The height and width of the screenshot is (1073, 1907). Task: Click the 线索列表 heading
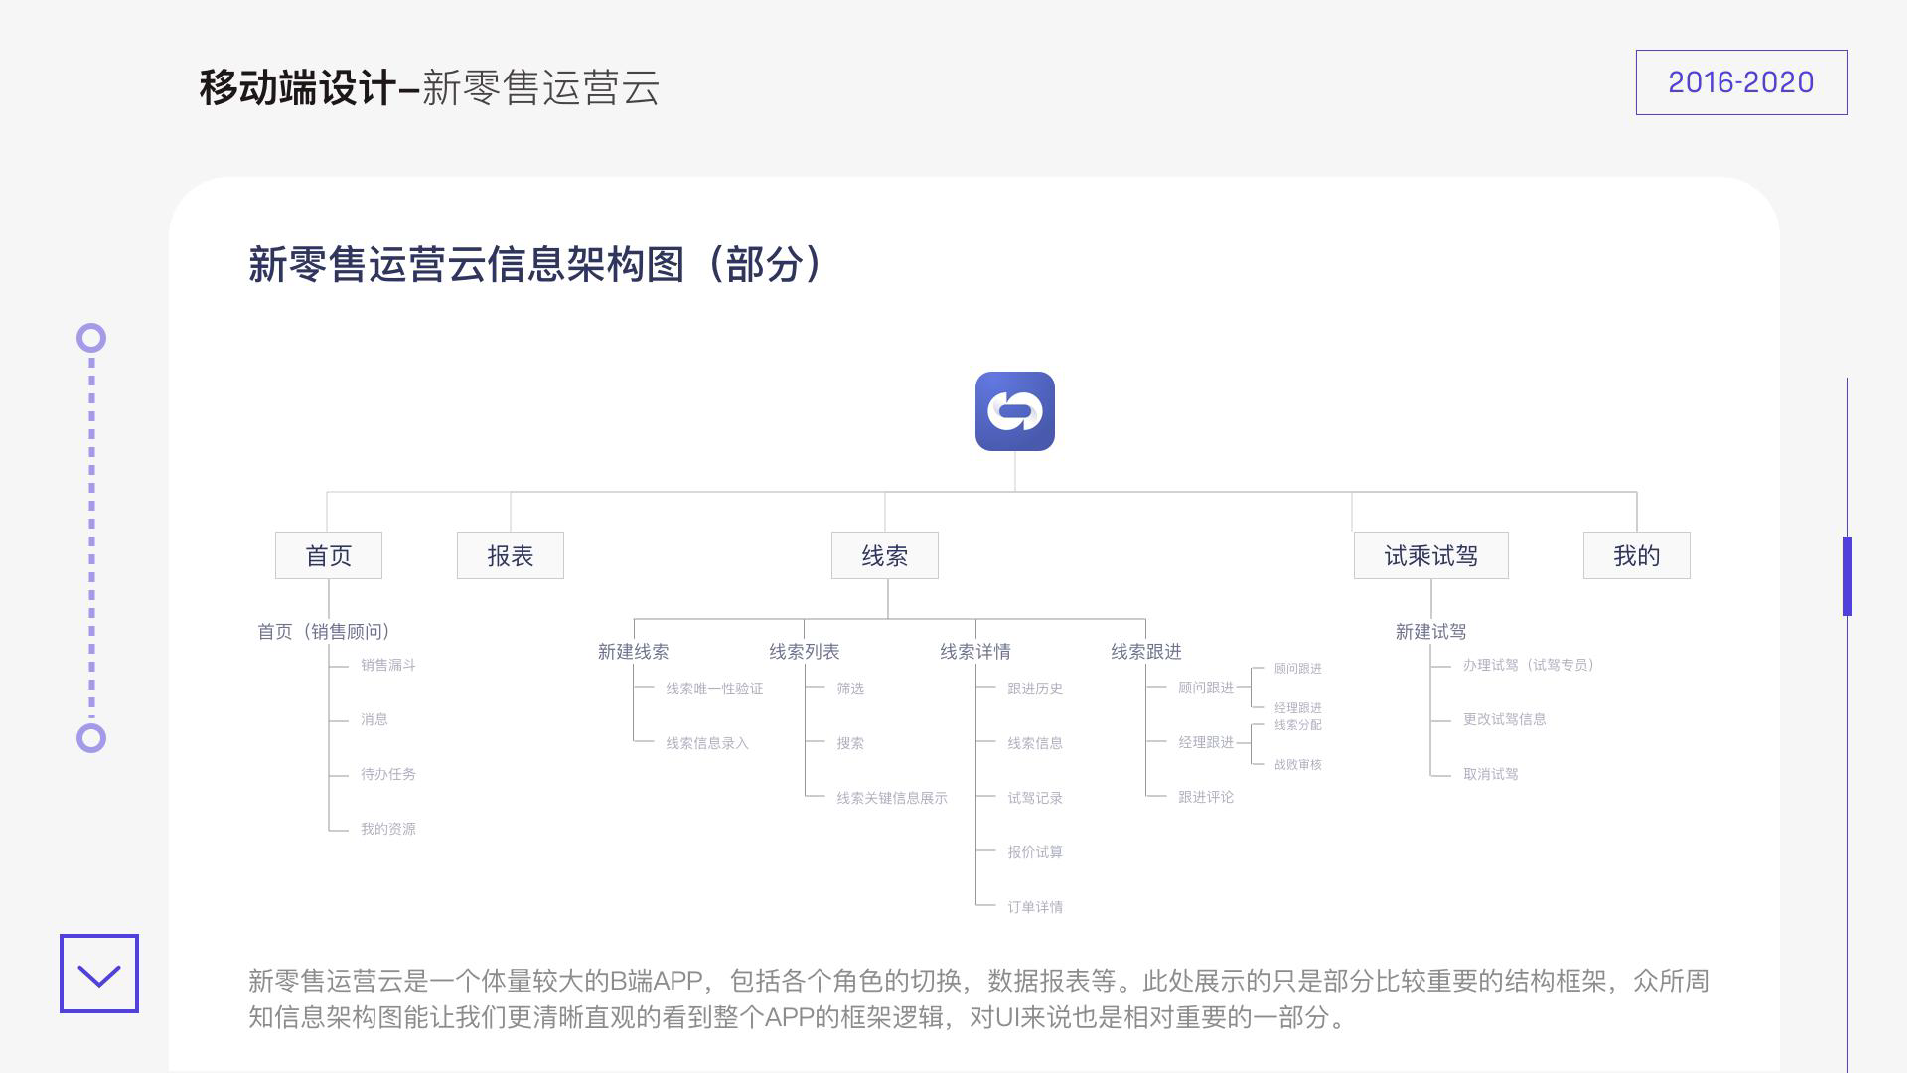804,652
